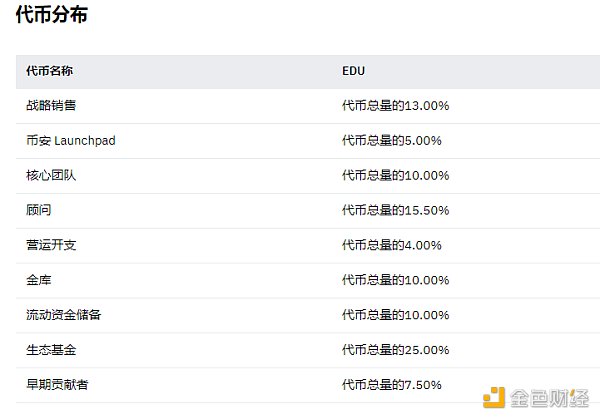600x419 pixels.
Task: Click the 代币分布 heading
Action: [51, 17]
